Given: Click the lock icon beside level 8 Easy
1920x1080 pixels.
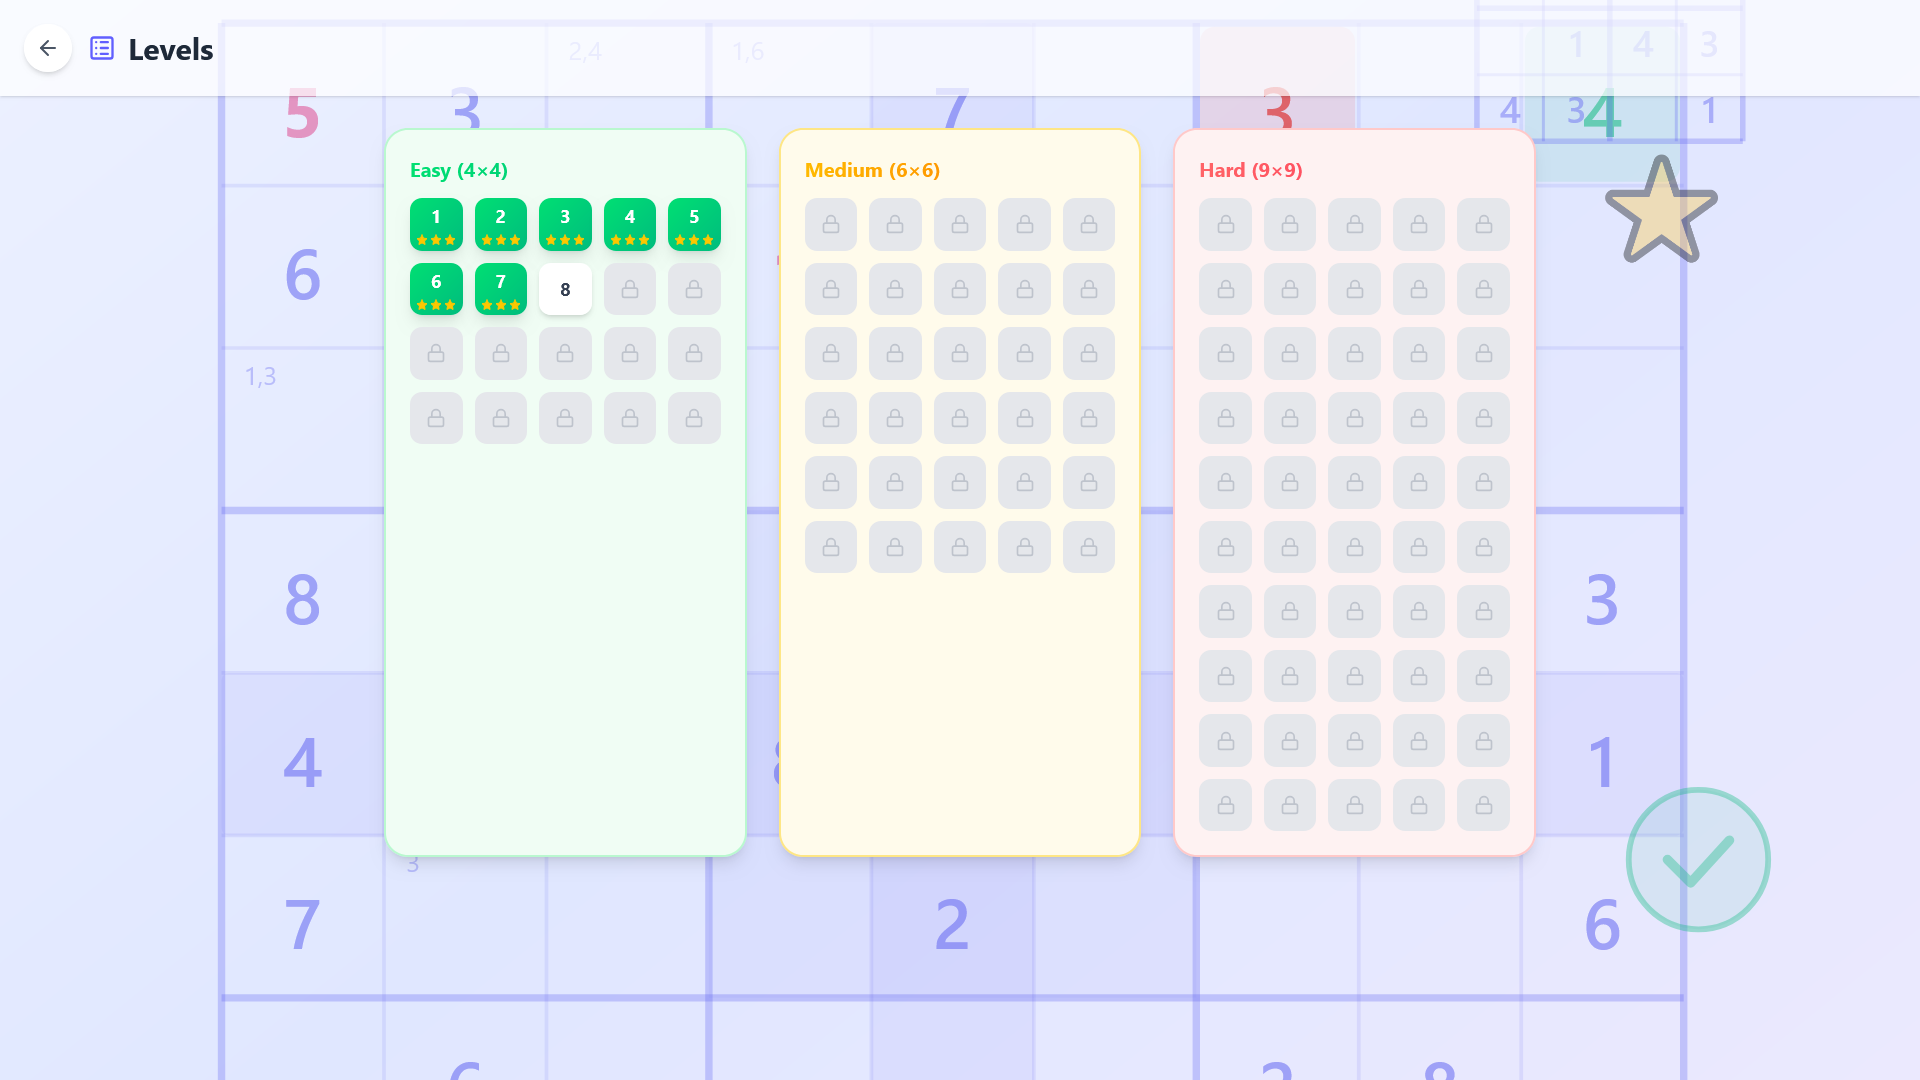Looking at the screenshot, I should click(629, 289).
